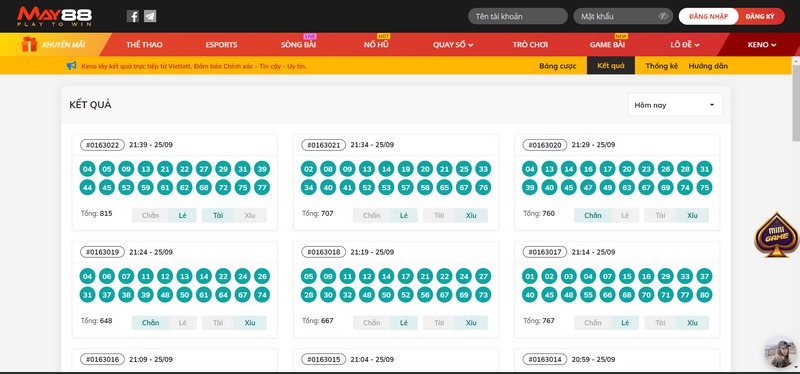Open the Facebook icon in header

pos(133,16)
